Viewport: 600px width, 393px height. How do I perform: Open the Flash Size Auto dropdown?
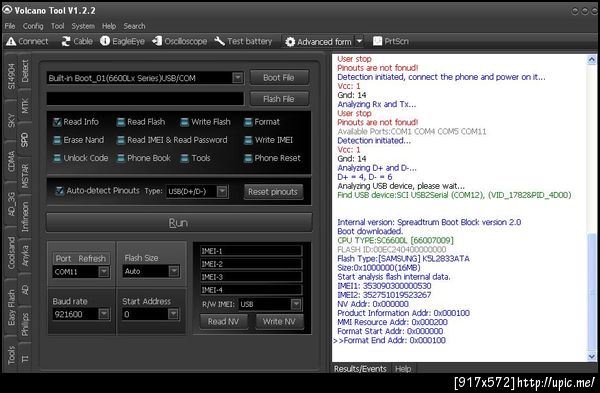pos(174,271)
